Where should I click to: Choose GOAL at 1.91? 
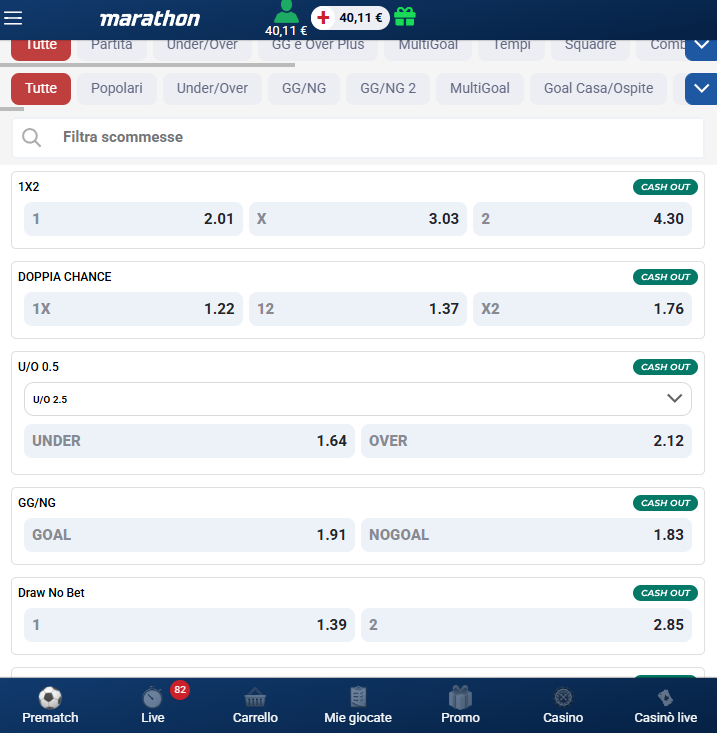(189, 535)
